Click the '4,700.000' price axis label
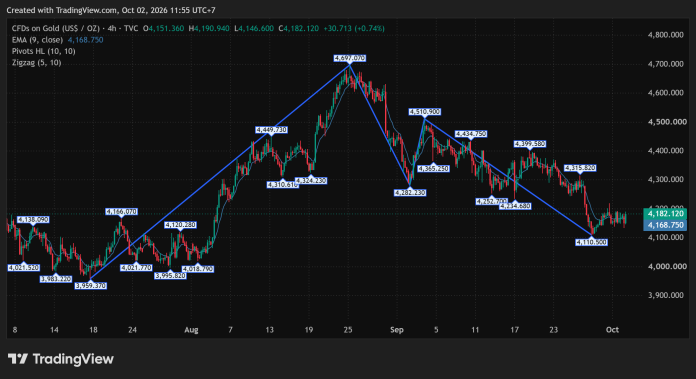 pos(665,64)
